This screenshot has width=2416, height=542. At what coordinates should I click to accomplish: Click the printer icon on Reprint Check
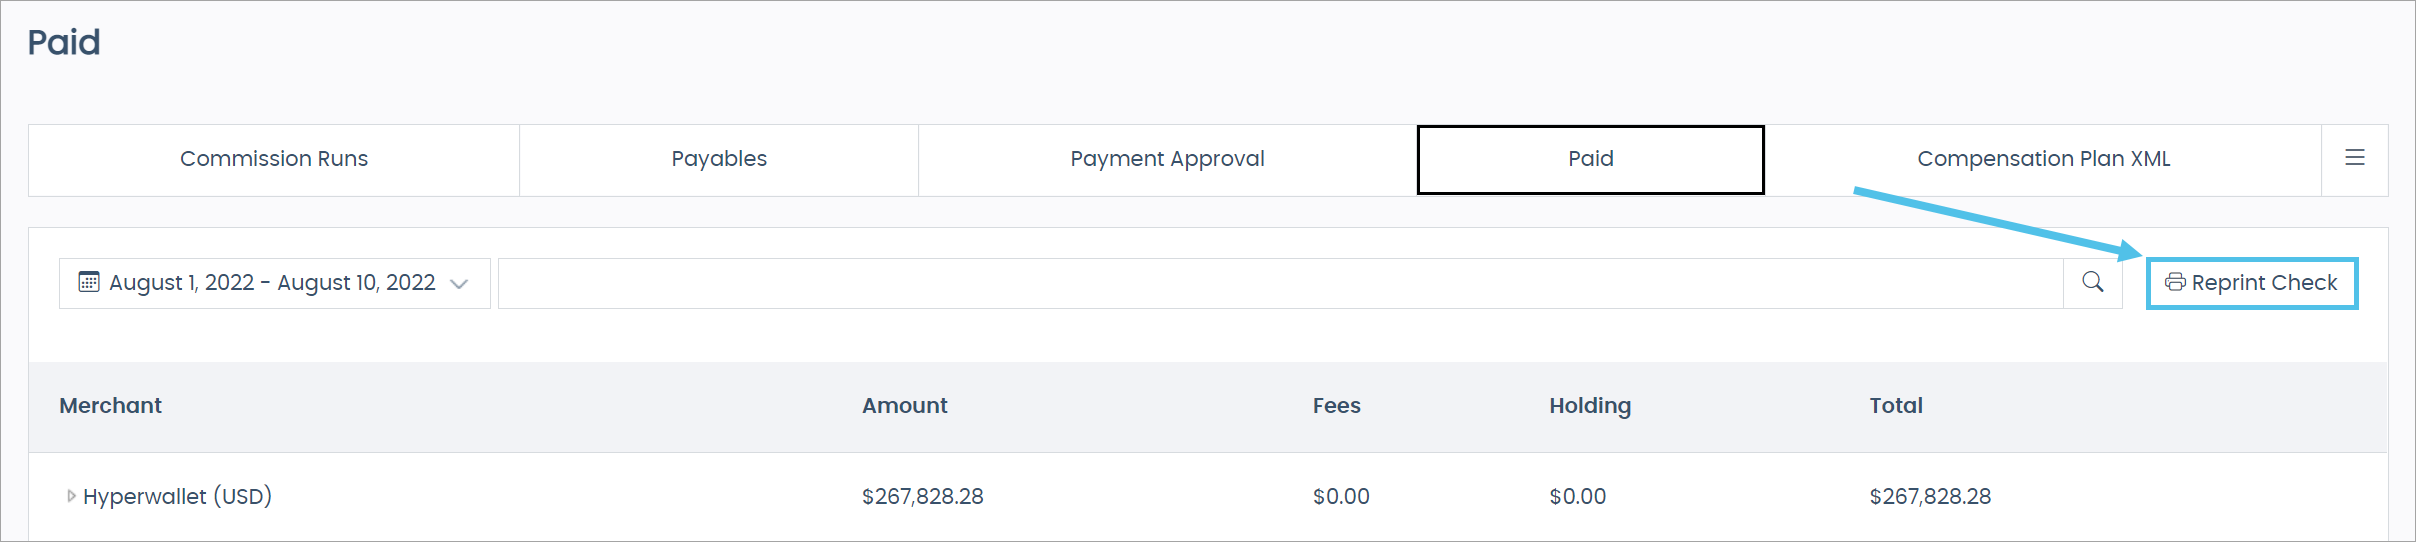point(2174,283)
